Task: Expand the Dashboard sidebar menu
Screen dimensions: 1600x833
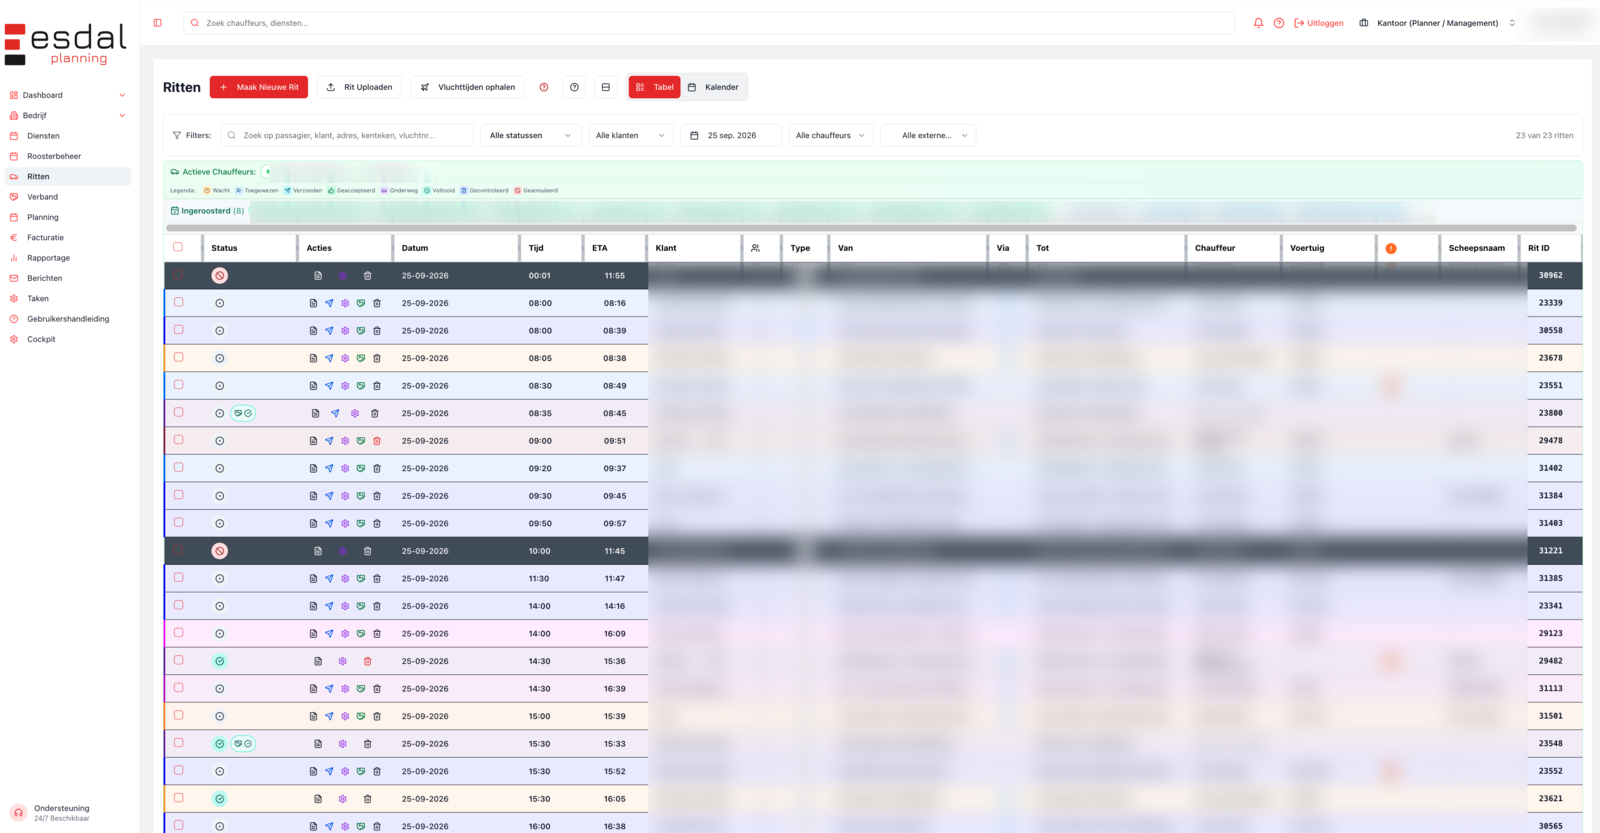Action: 67,95
